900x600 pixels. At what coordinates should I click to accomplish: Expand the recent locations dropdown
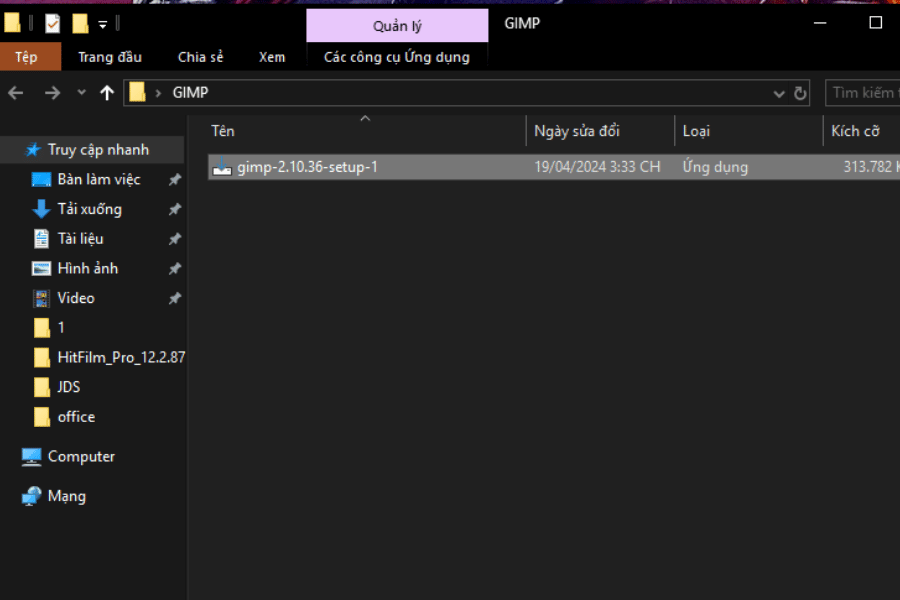[82, 93]
